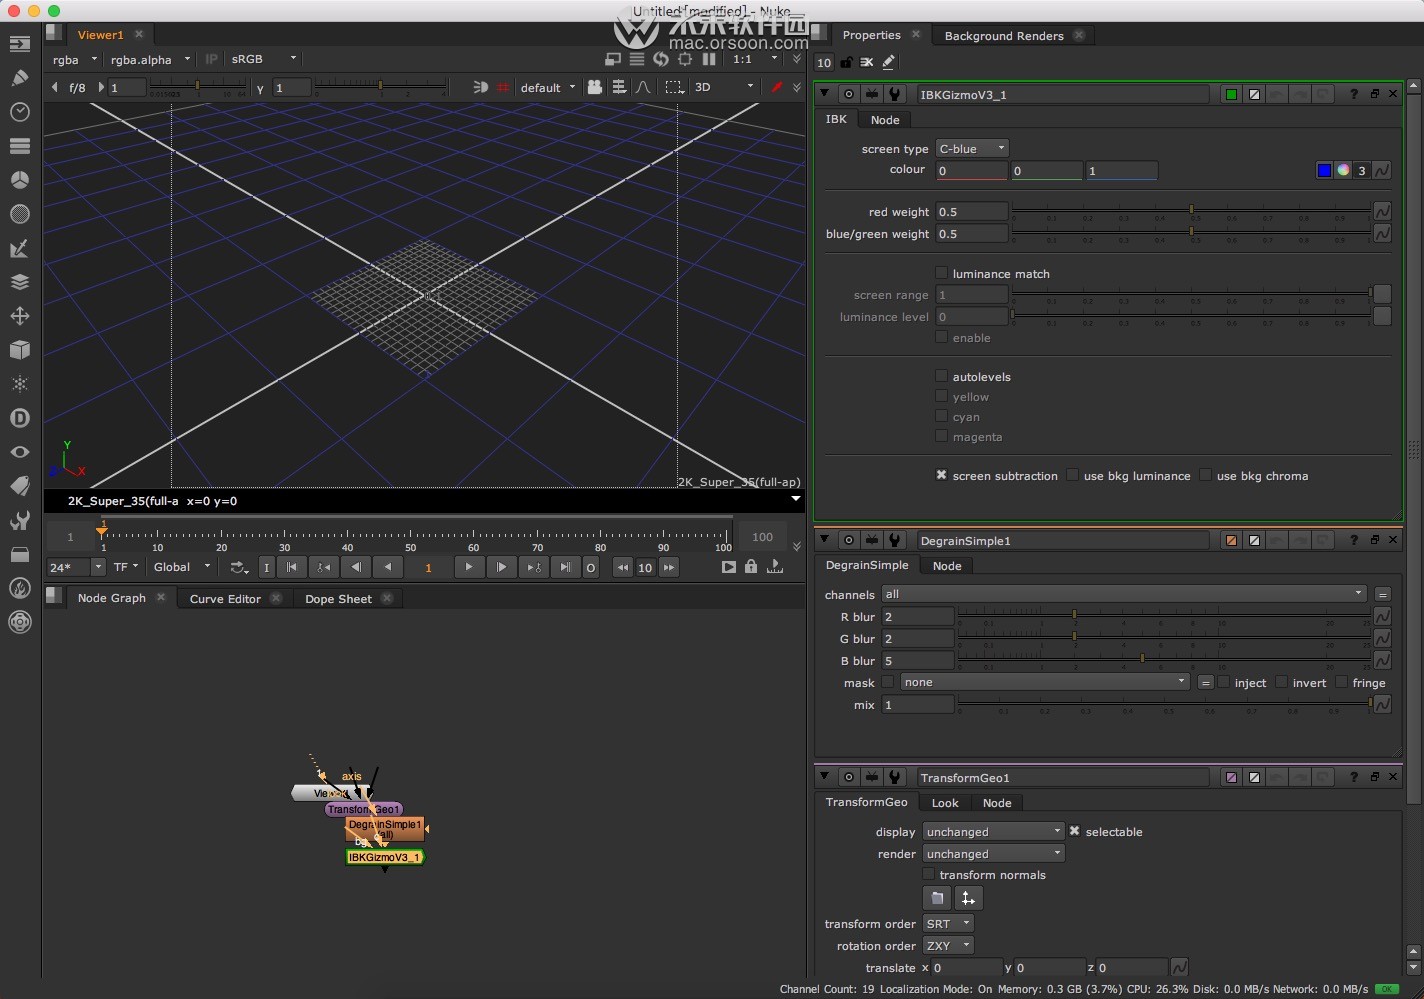This screenshot has width=1424, height=999.
Task: Open the display 'unchanged' dropdown
Action: 993,831
